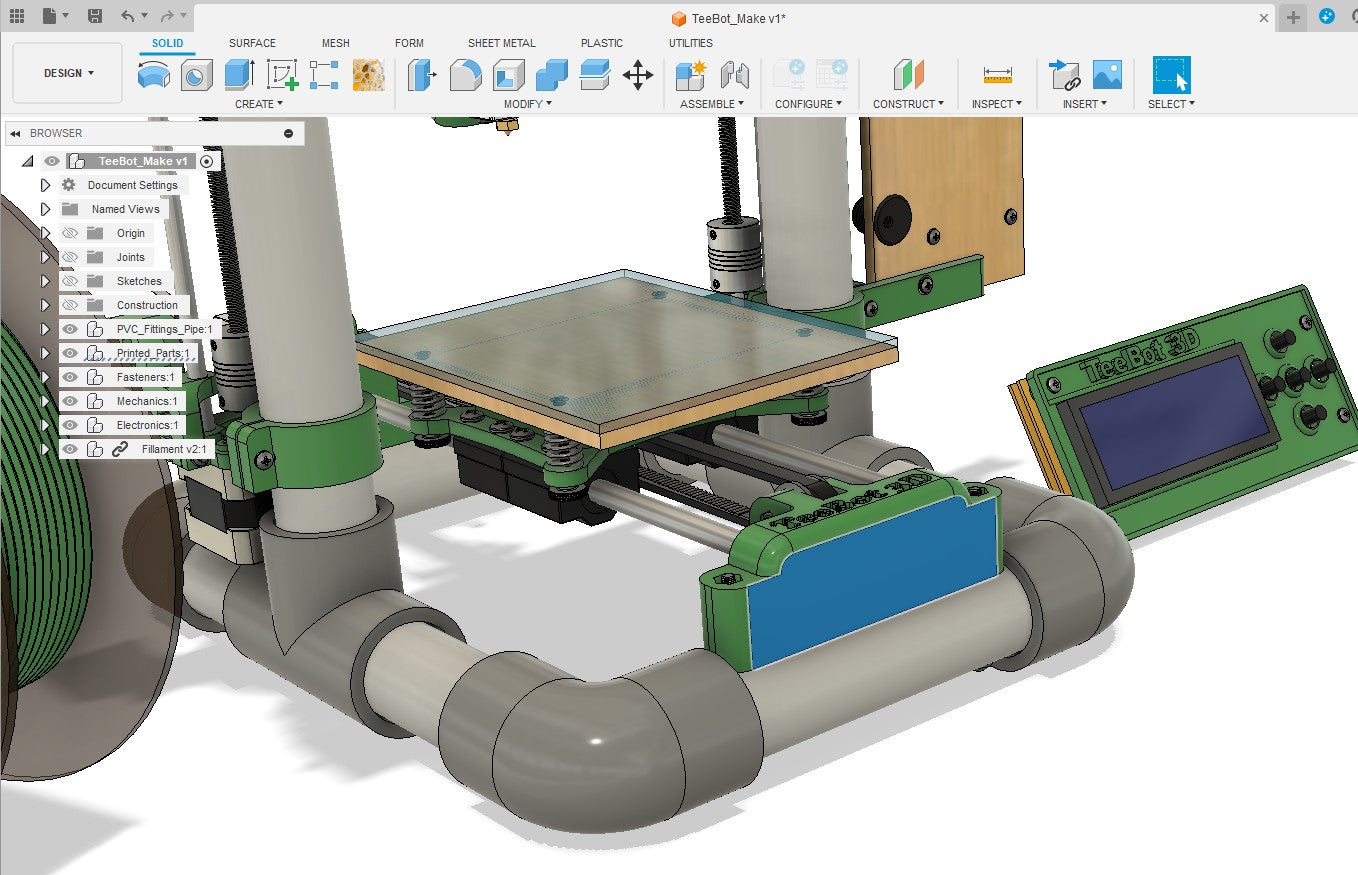
Task: Open the CONFIGURE dropdown menu
Action: (x=809, y=104)
